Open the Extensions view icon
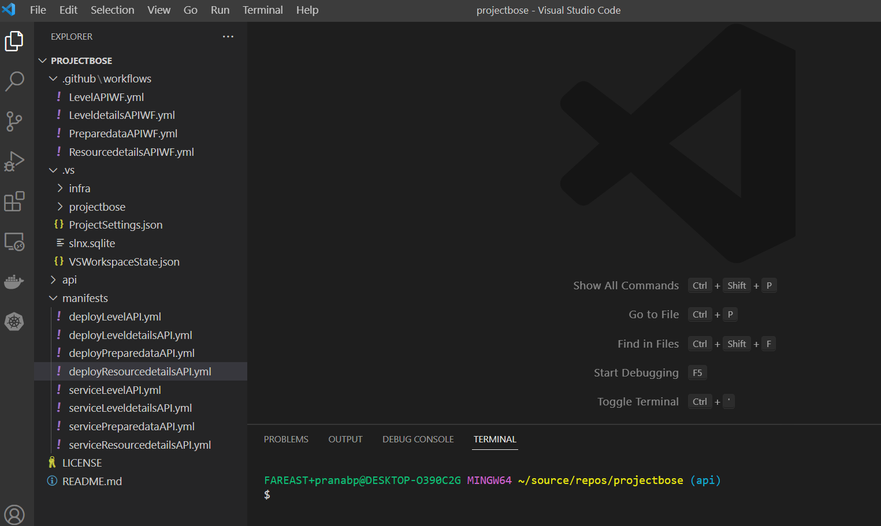Screen dimensions: 881x526 click(x=14, y=201)
